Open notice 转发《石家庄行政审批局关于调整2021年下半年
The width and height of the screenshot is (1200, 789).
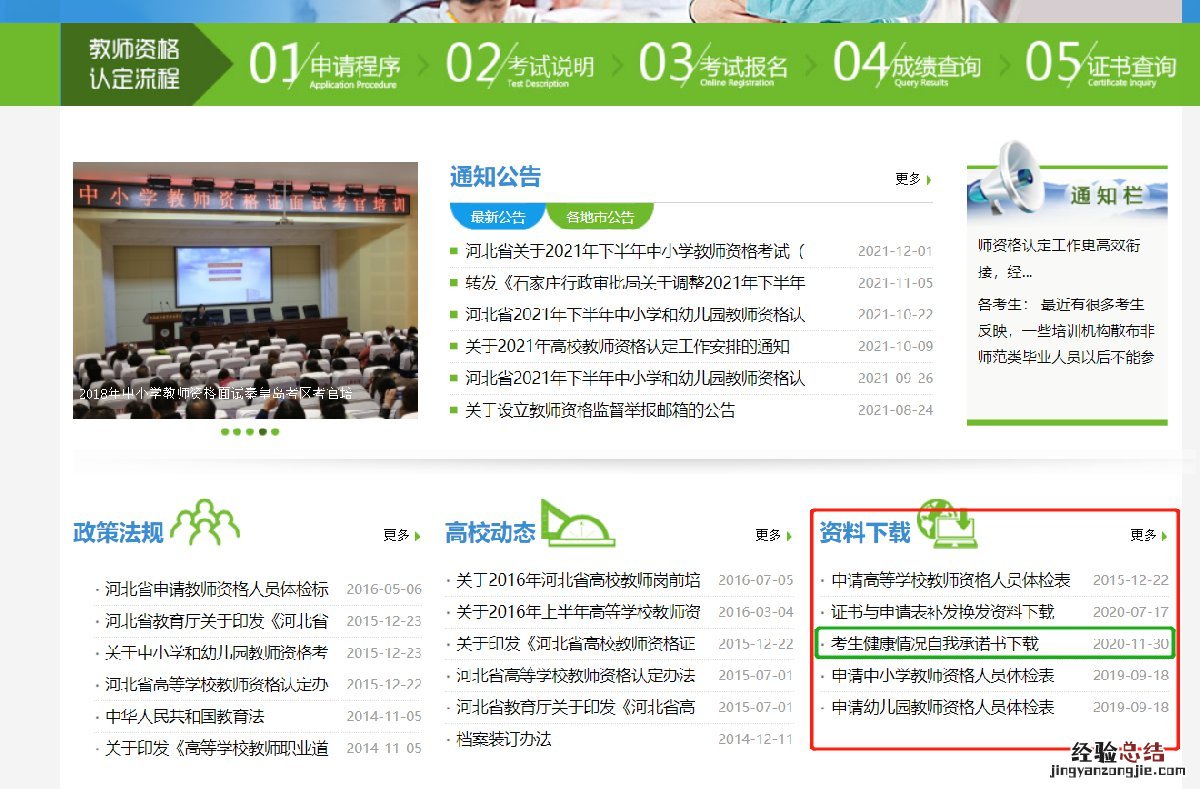coord(635,283)
